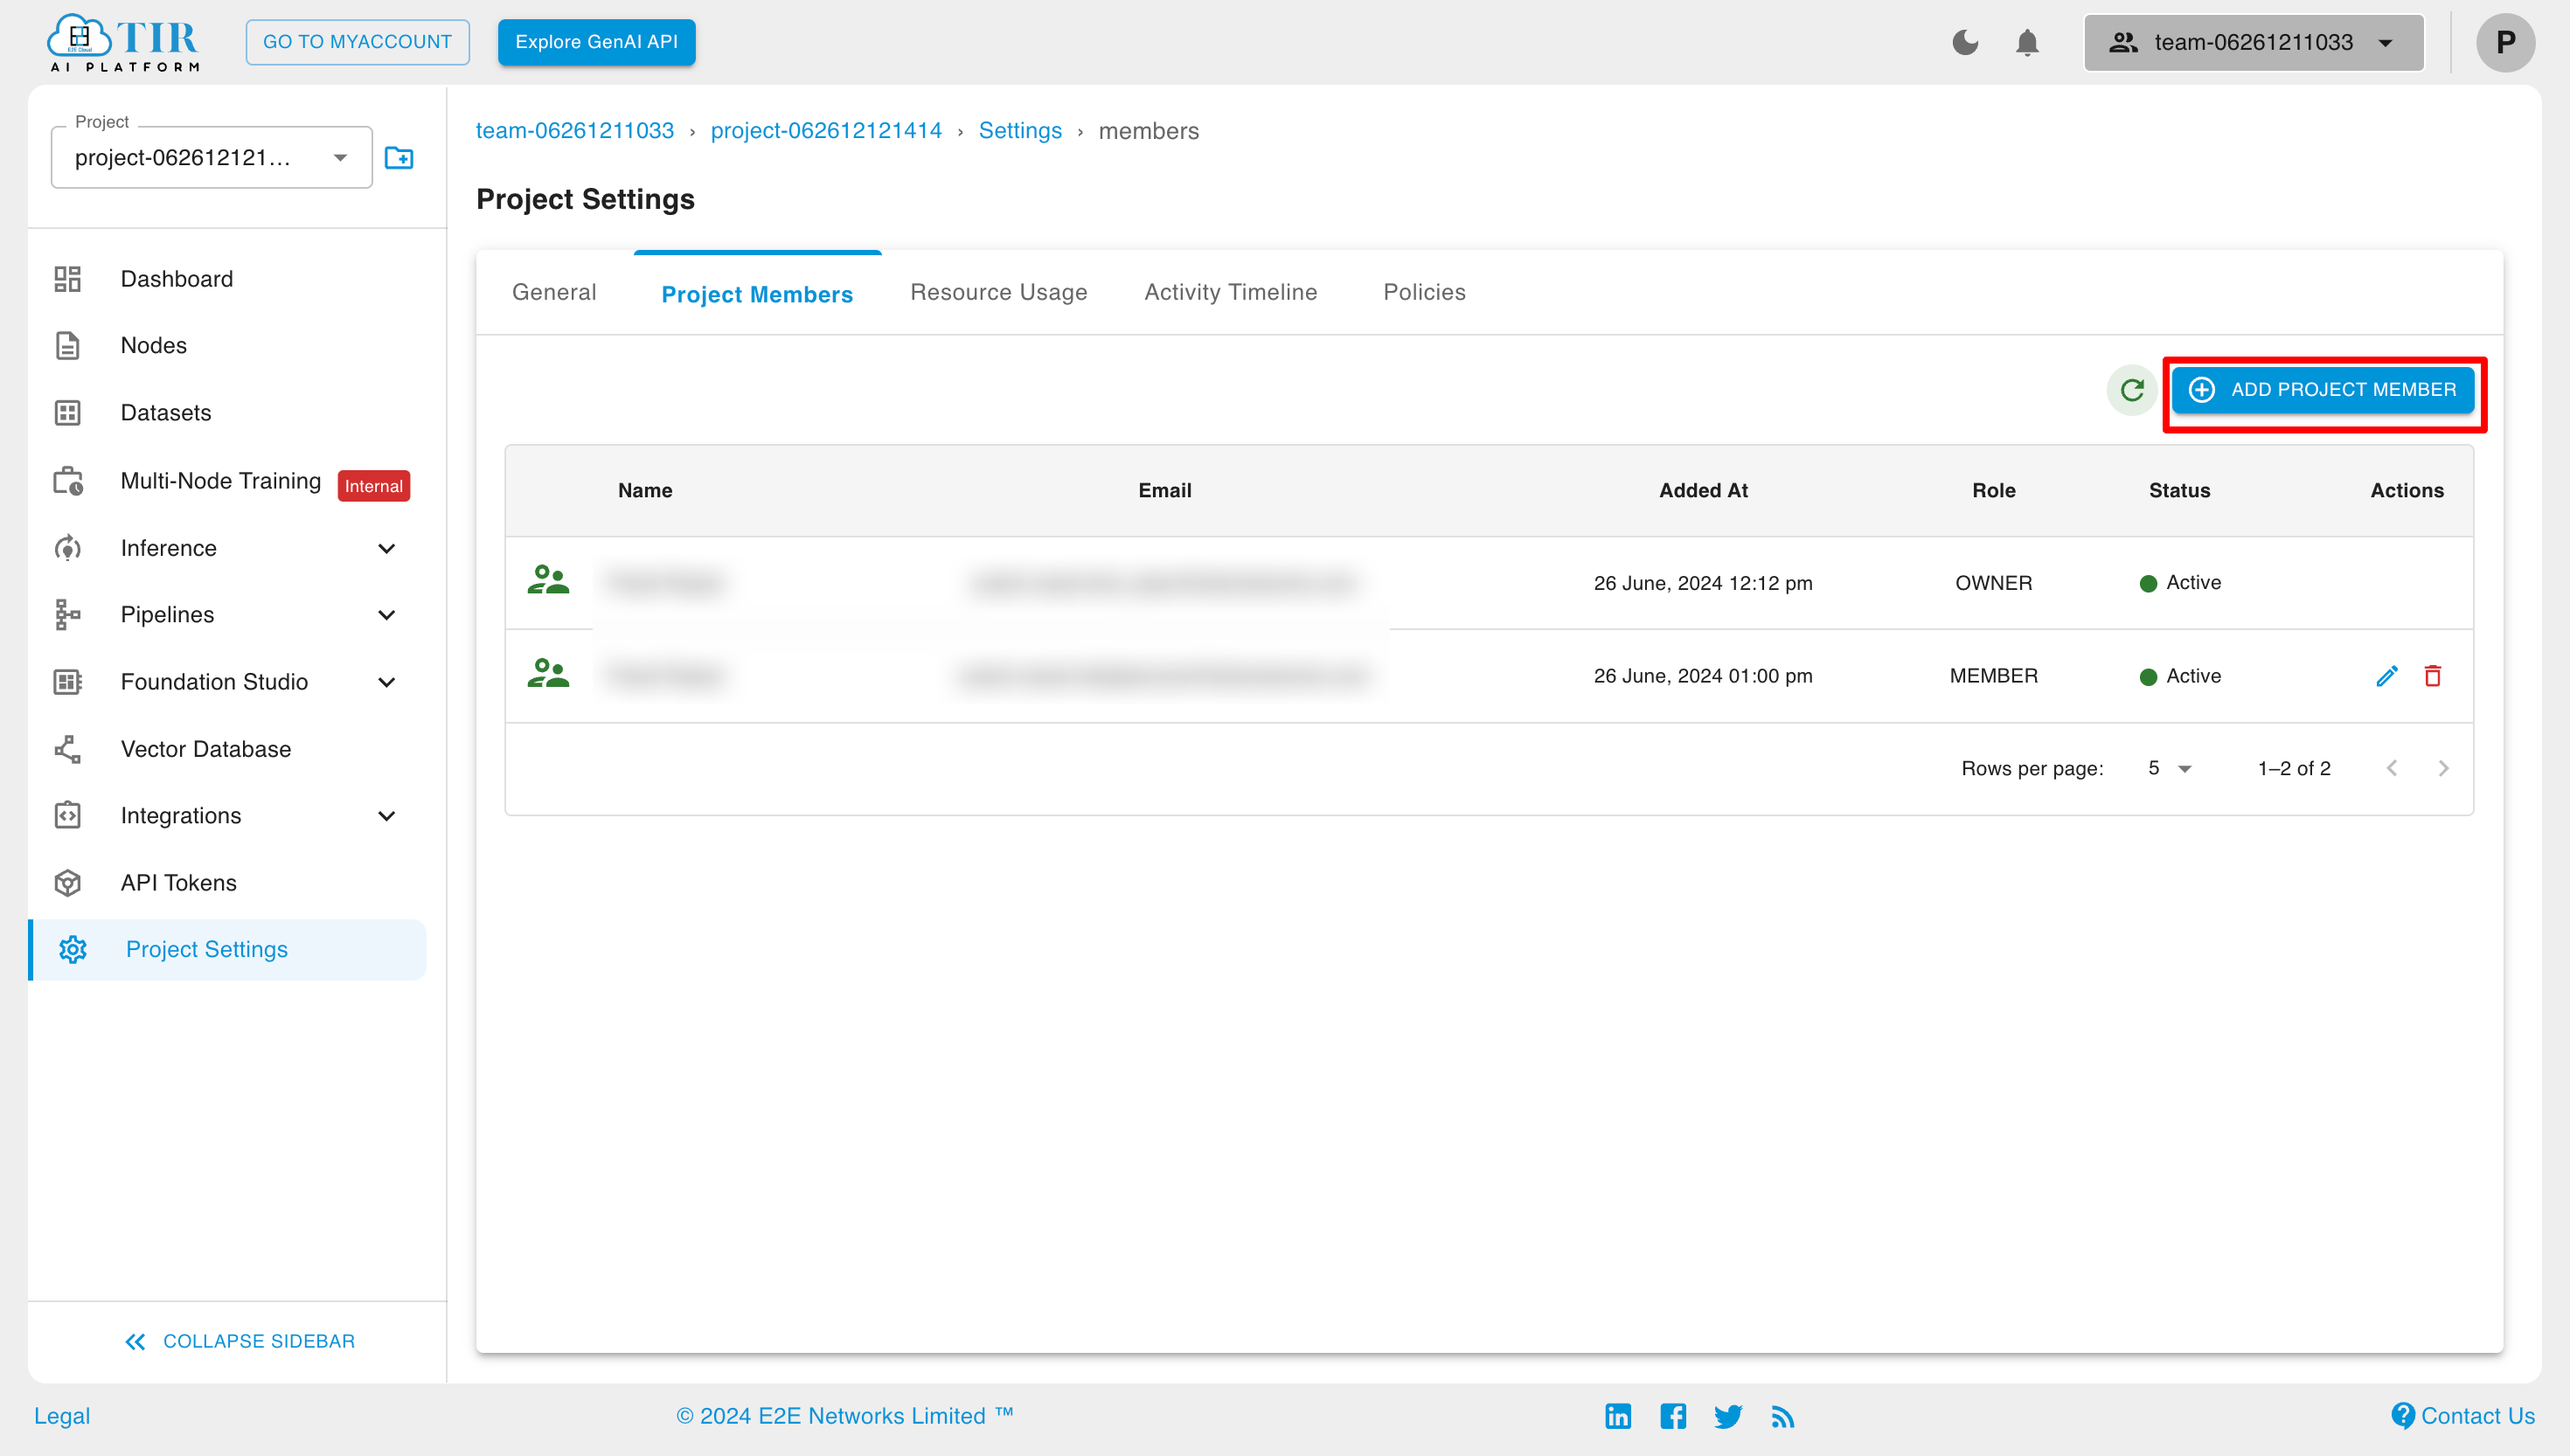Switch to the Resource Usage tab
Image resolution: width=2570 pixels, height=1456 pixels.
pyautogui.click(x=998, y=292)
